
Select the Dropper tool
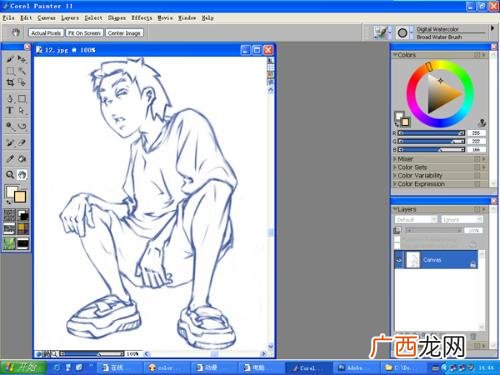coord(10,159)
